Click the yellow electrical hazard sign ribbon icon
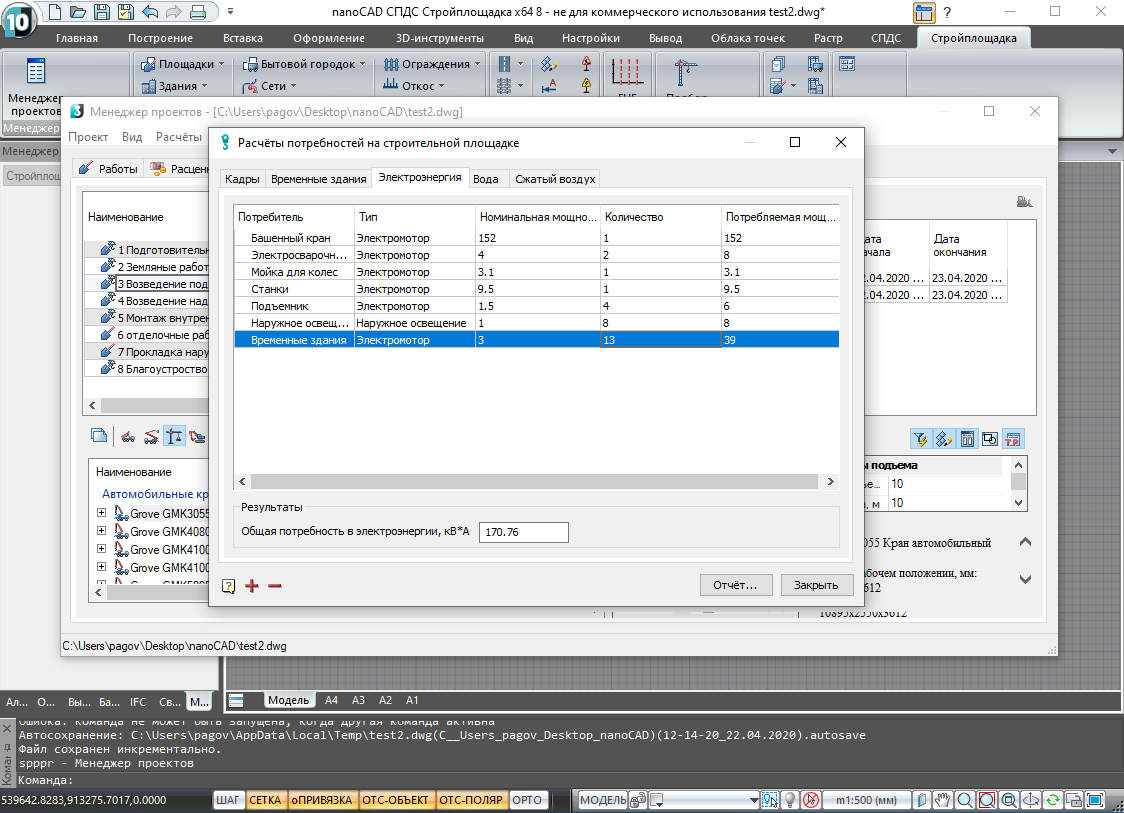This screenshot has width=1124, height=813. coord(586,86)
